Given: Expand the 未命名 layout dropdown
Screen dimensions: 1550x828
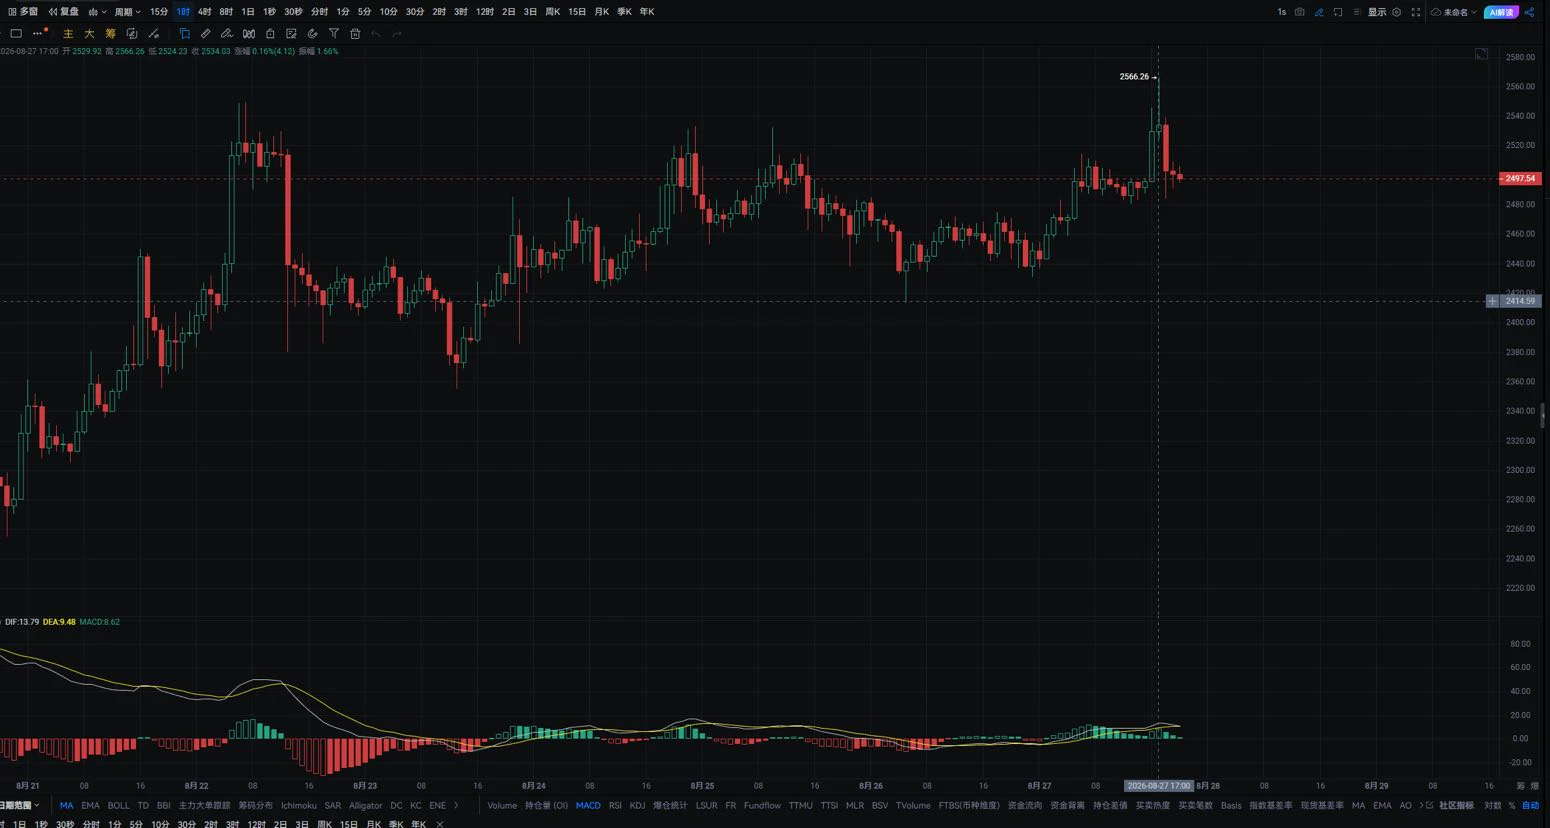Looking at the screenshot, I should coord(1454,12).
